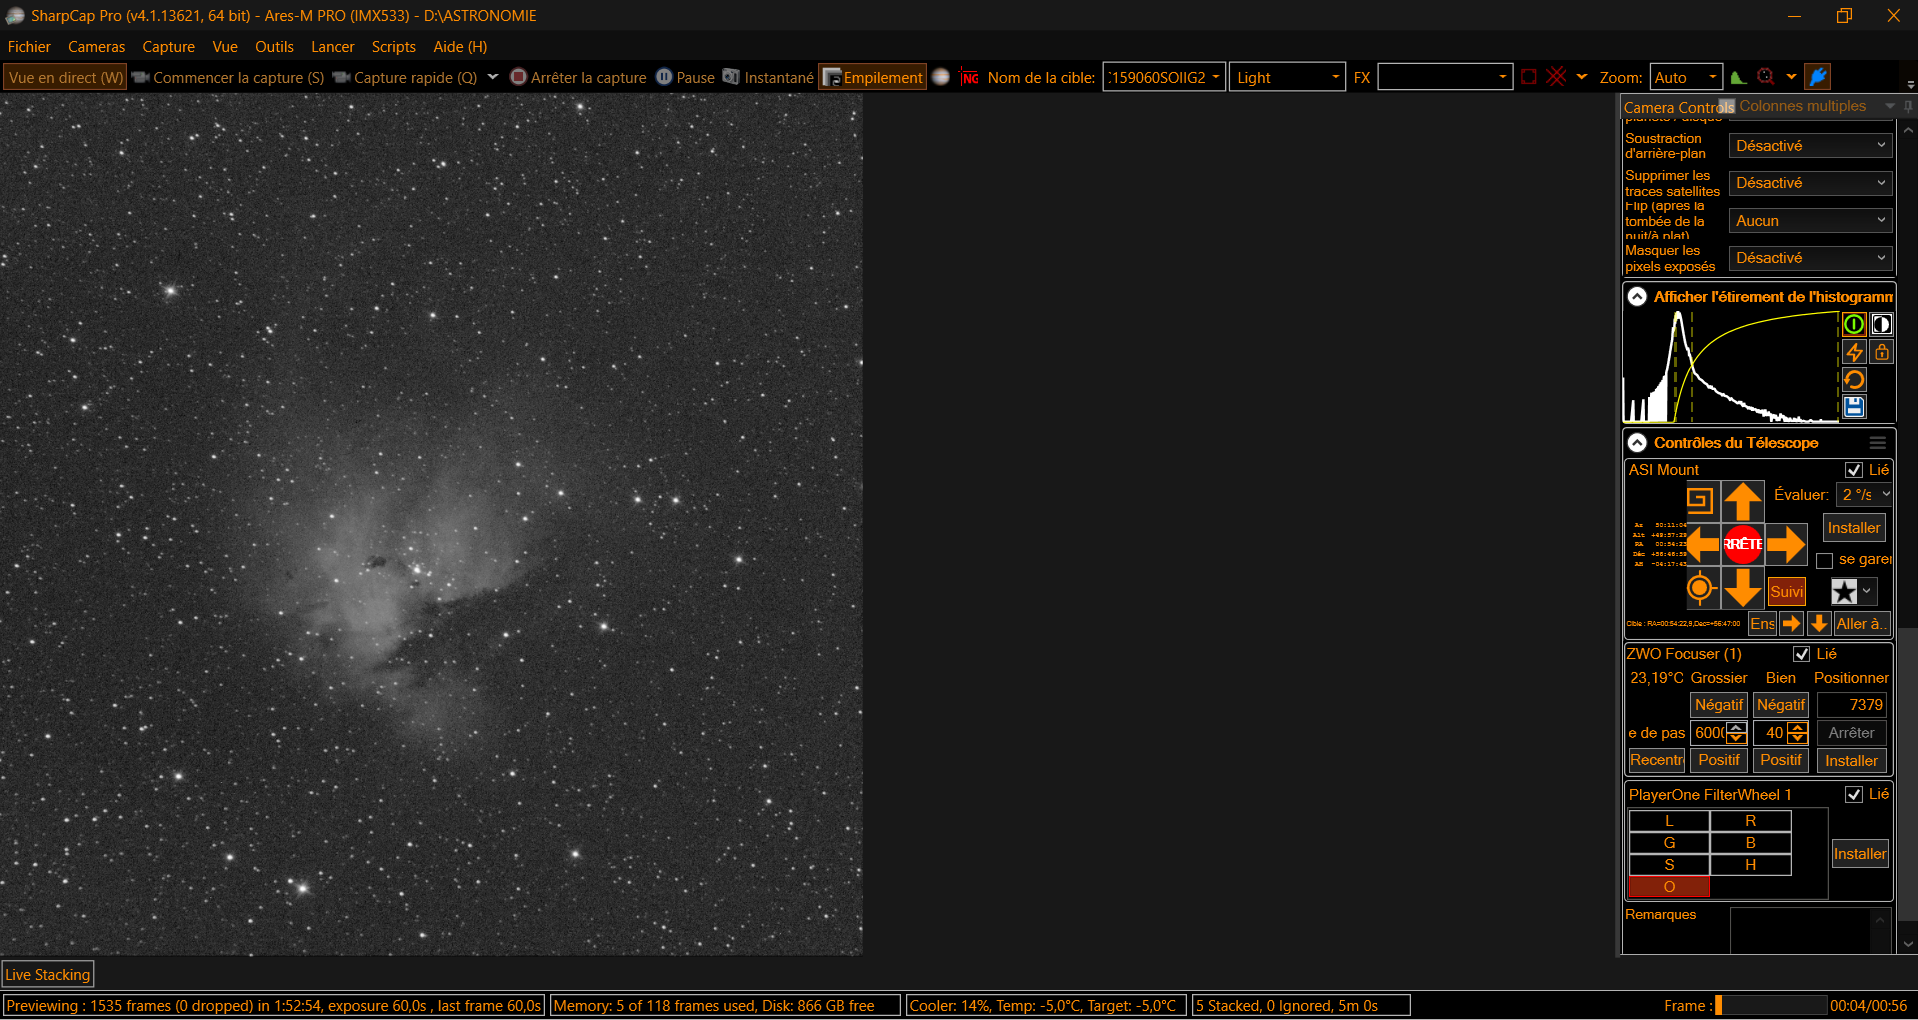Open the 'Nom de la cible' dropdown

1164,77
